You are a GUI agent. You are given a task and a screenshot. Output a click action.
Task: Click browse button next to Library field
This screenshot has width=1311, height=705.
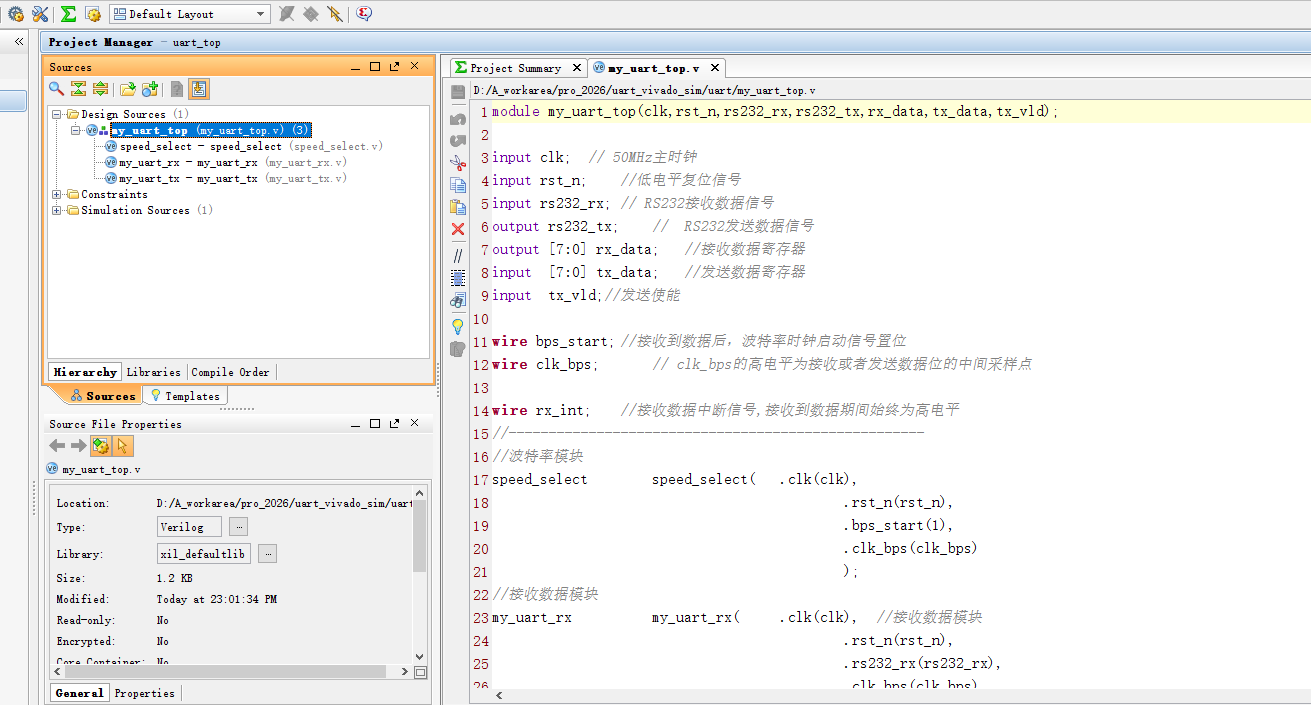[267, 554]
